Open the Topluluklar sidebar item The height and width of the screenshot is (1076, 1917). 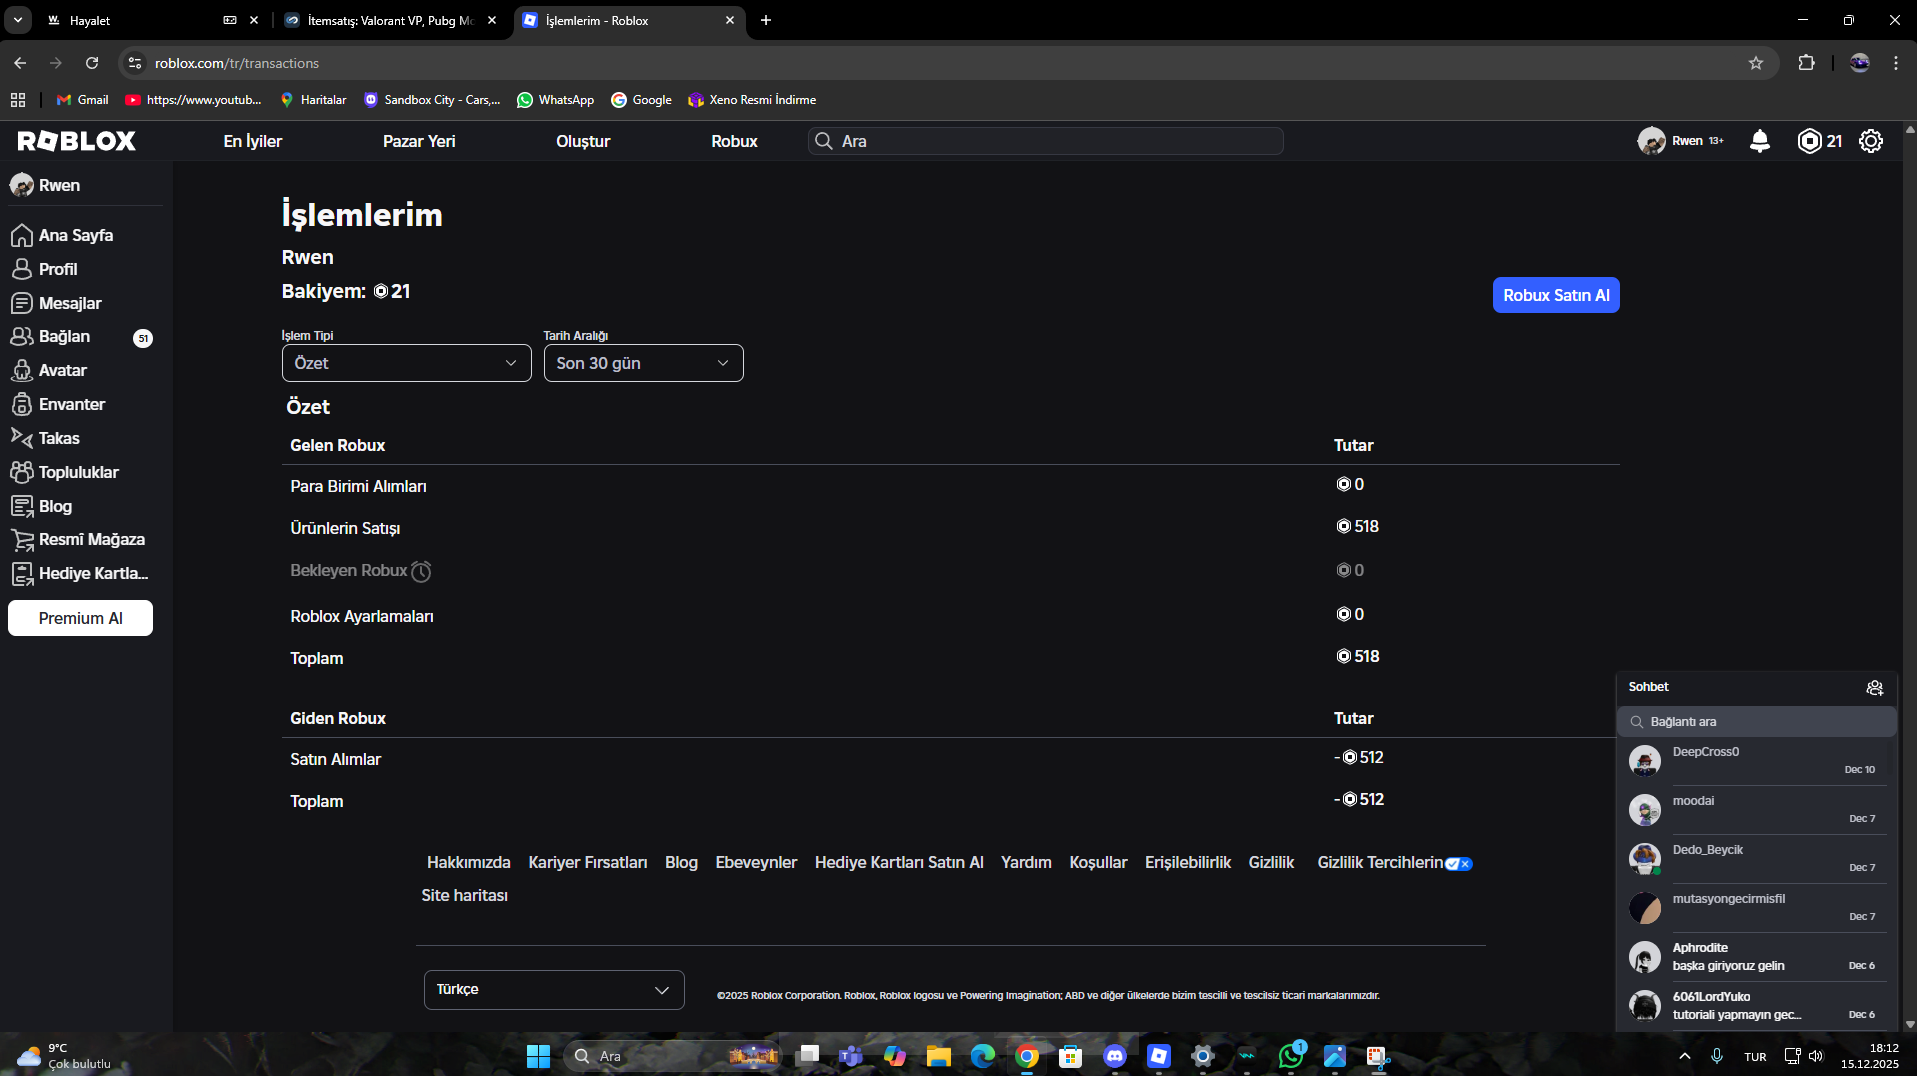tap(81, 472)
